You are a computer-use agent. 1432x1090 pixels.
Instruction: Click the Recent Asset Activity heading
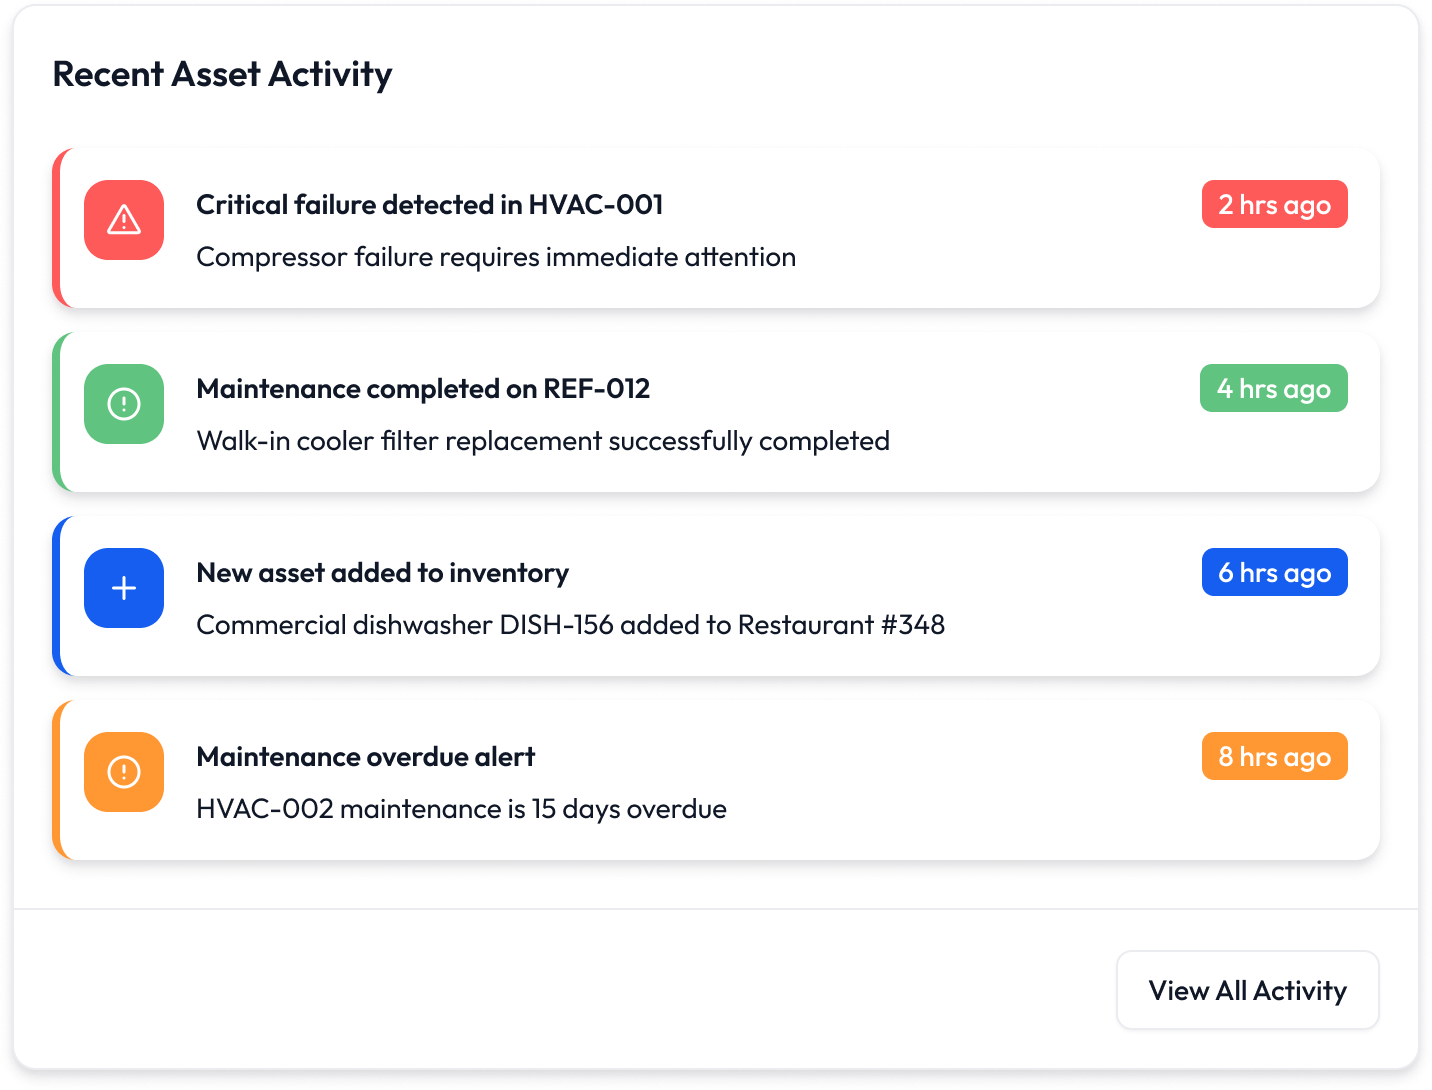222,74
